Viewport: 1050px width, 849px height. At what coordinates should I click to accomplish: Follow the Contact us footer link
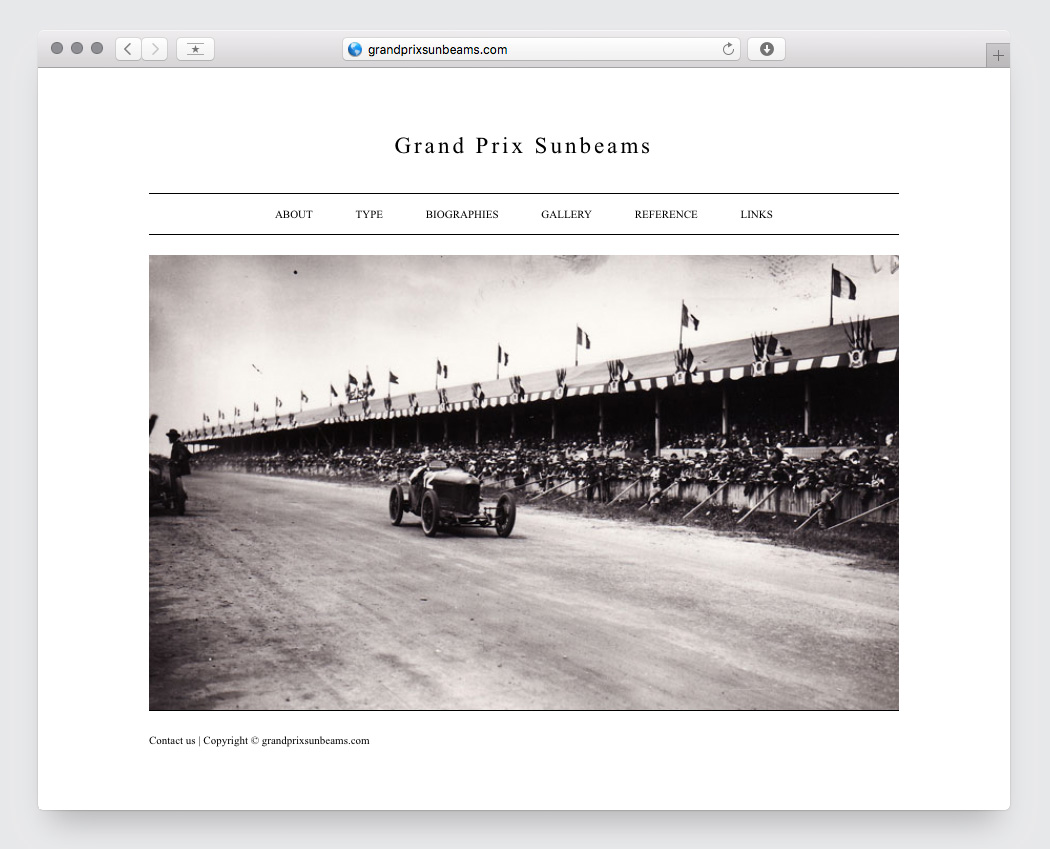pyautogui.click(x=172, y=741)
